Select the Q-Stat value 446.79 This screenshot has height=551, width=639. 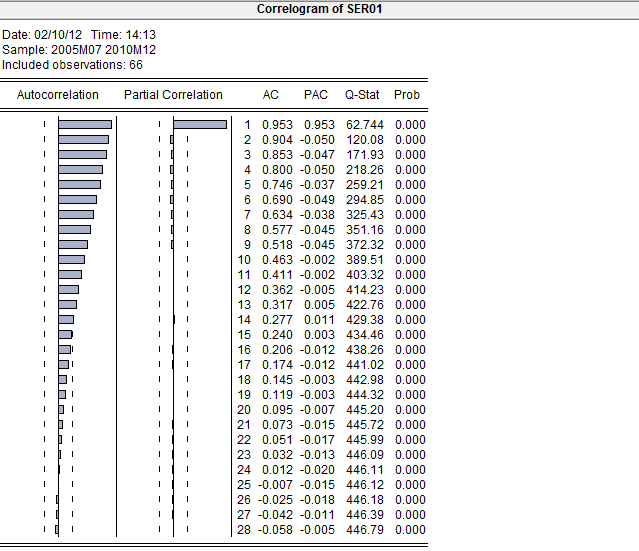click(364, 530)
